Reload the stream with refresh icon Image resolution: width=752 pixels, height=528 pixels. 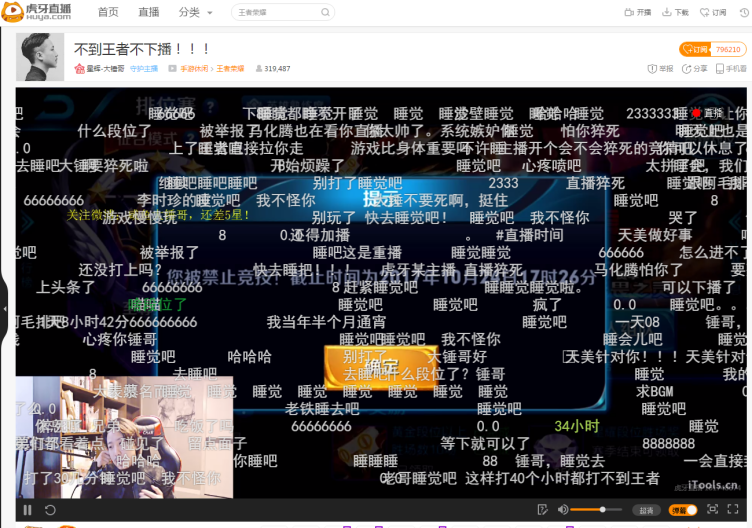tap(50, 510)
